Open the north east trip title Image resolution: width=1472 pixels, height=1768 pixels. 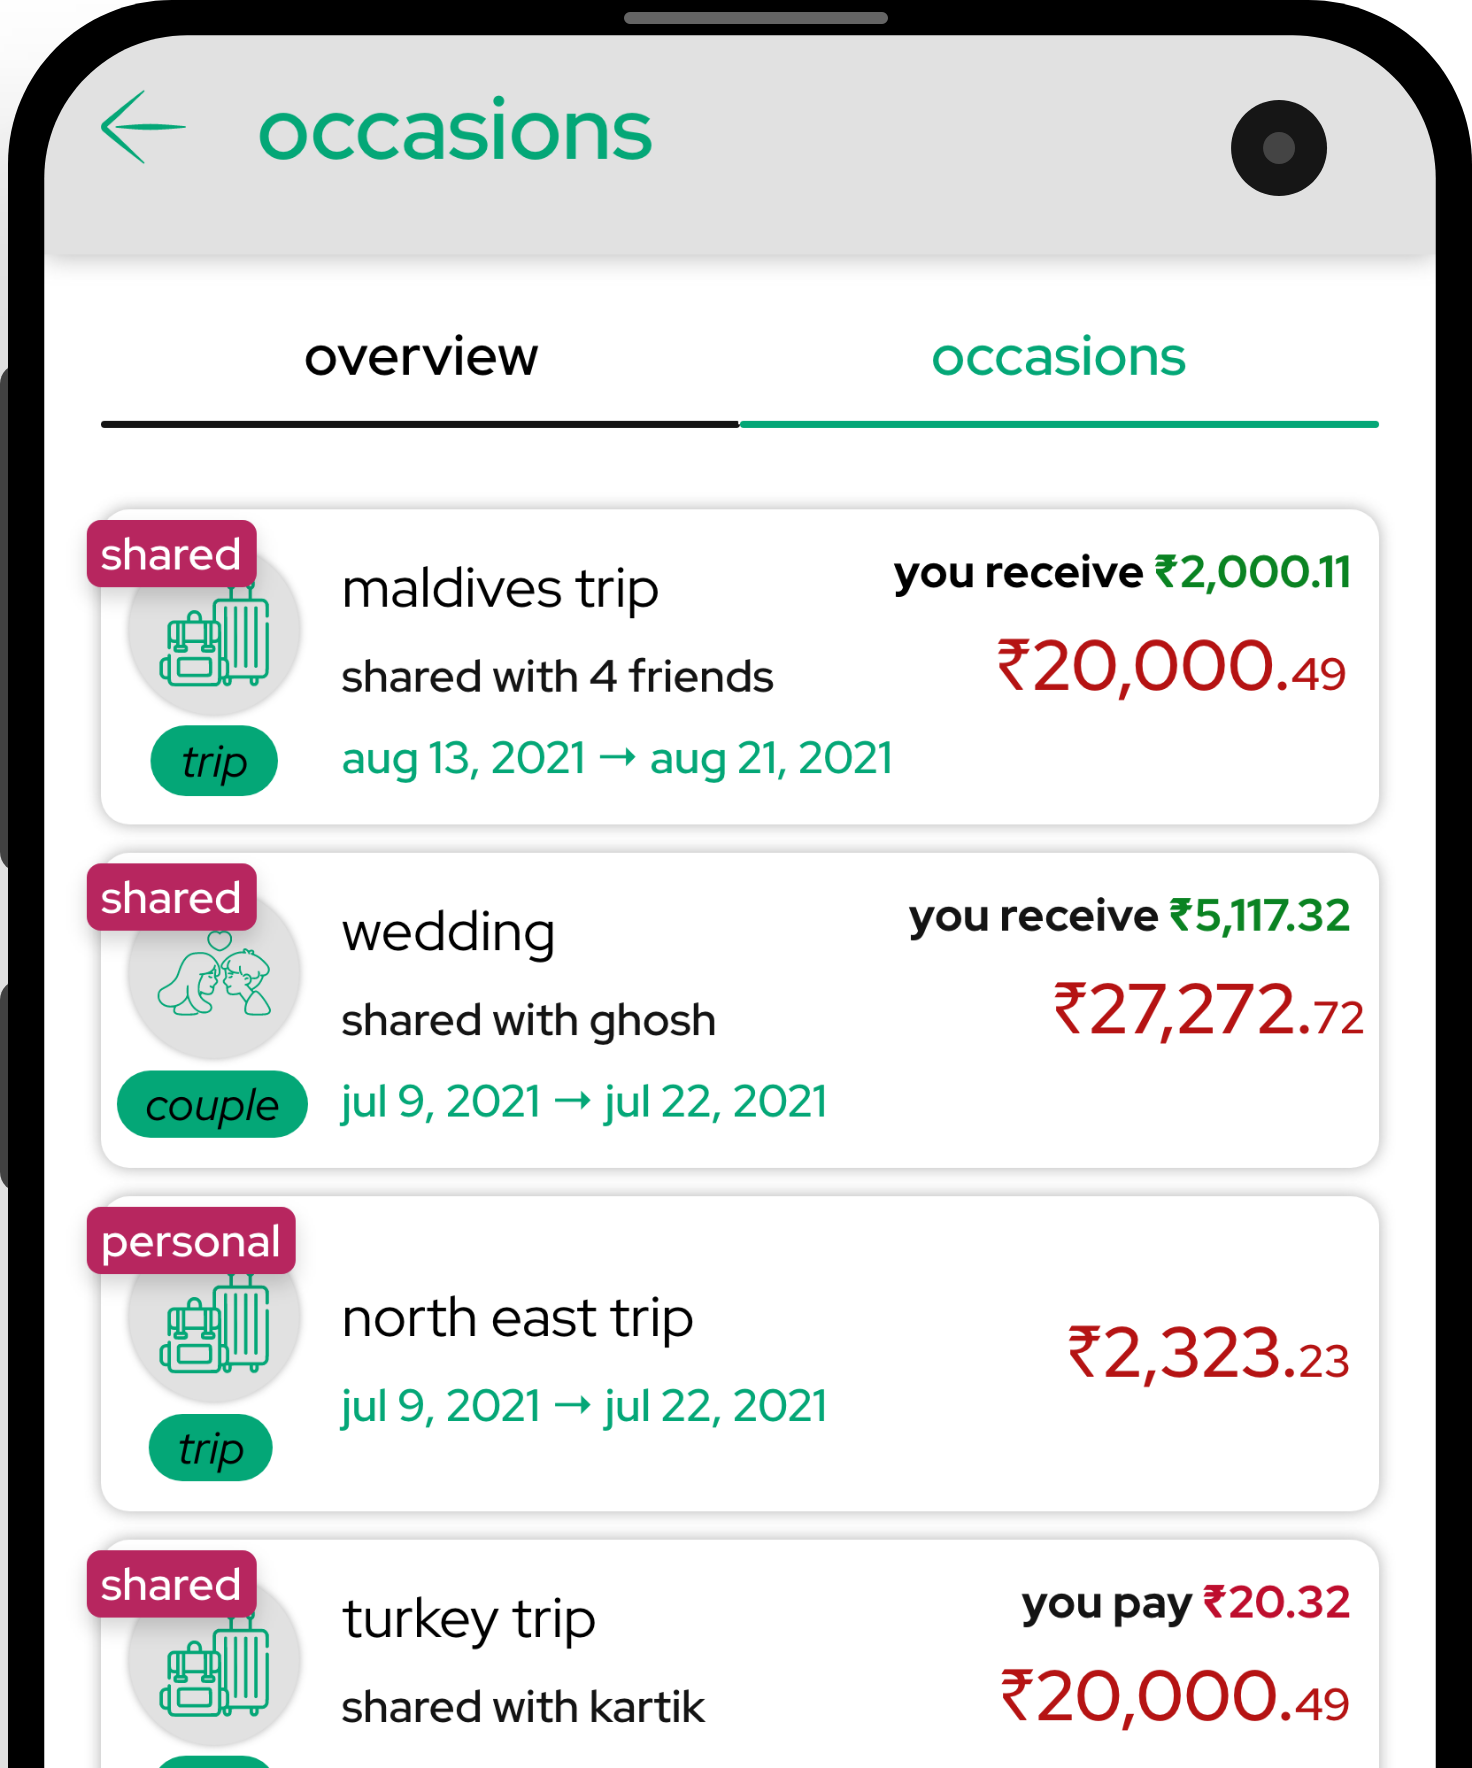pos(517,1319)
